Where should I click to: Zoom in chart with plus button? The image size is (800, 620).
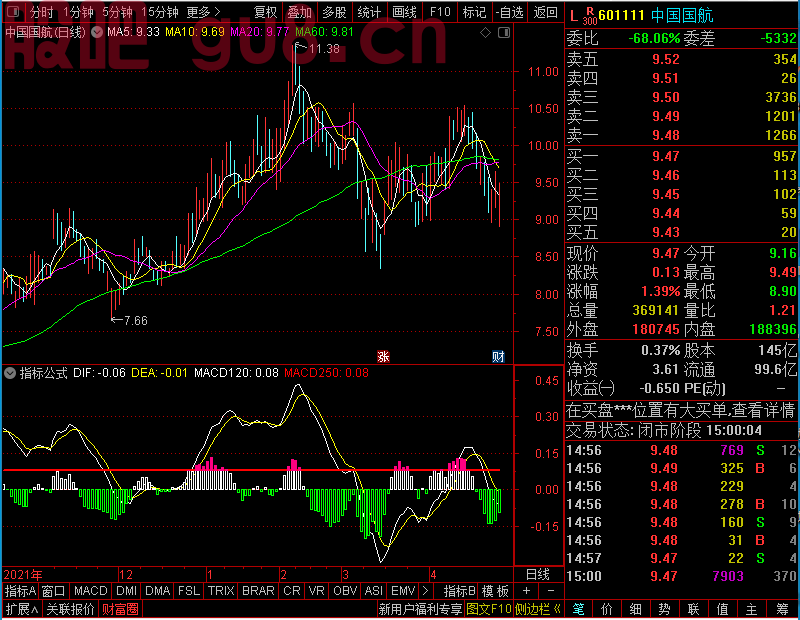tap(527, 591)
